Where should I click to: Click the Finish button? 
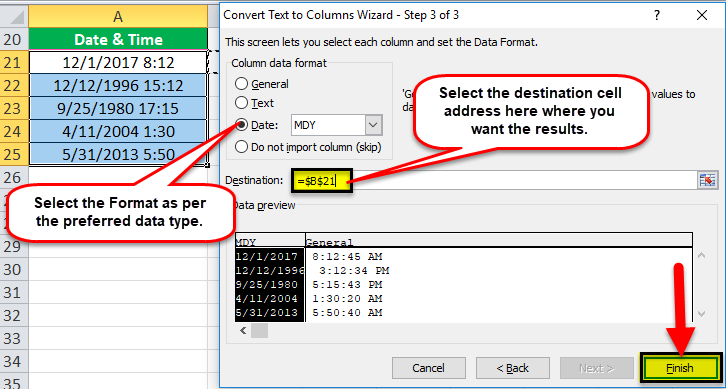click(680, 368)
